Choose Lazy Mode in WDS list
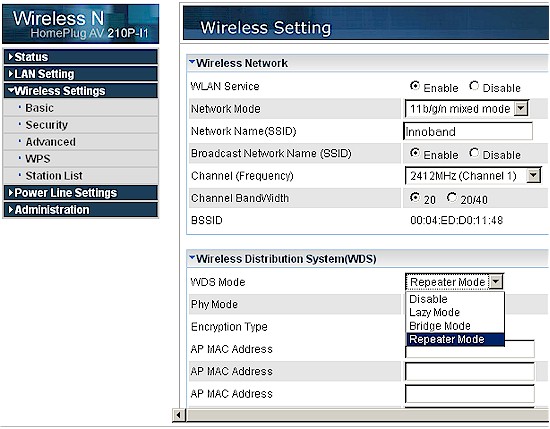 (455, 312)
